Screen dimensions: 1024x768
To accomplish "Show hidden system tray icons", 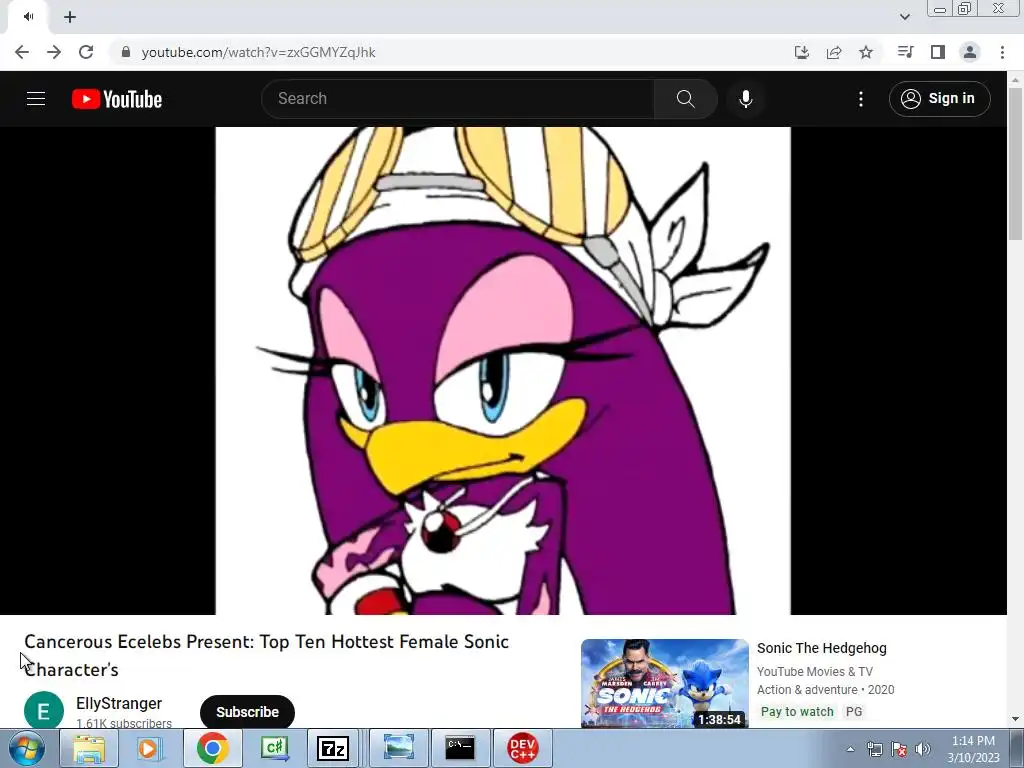I will click(850, 749).
